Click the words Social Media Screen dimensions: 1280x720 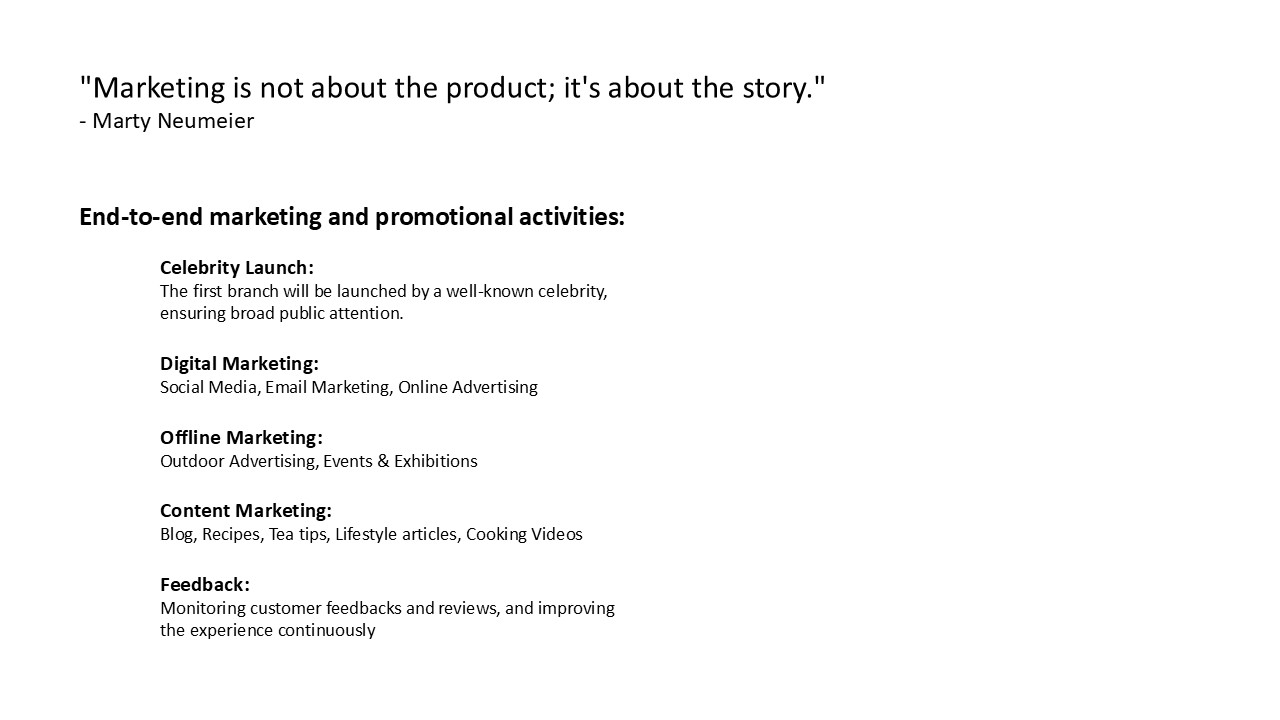click(208, 387)
